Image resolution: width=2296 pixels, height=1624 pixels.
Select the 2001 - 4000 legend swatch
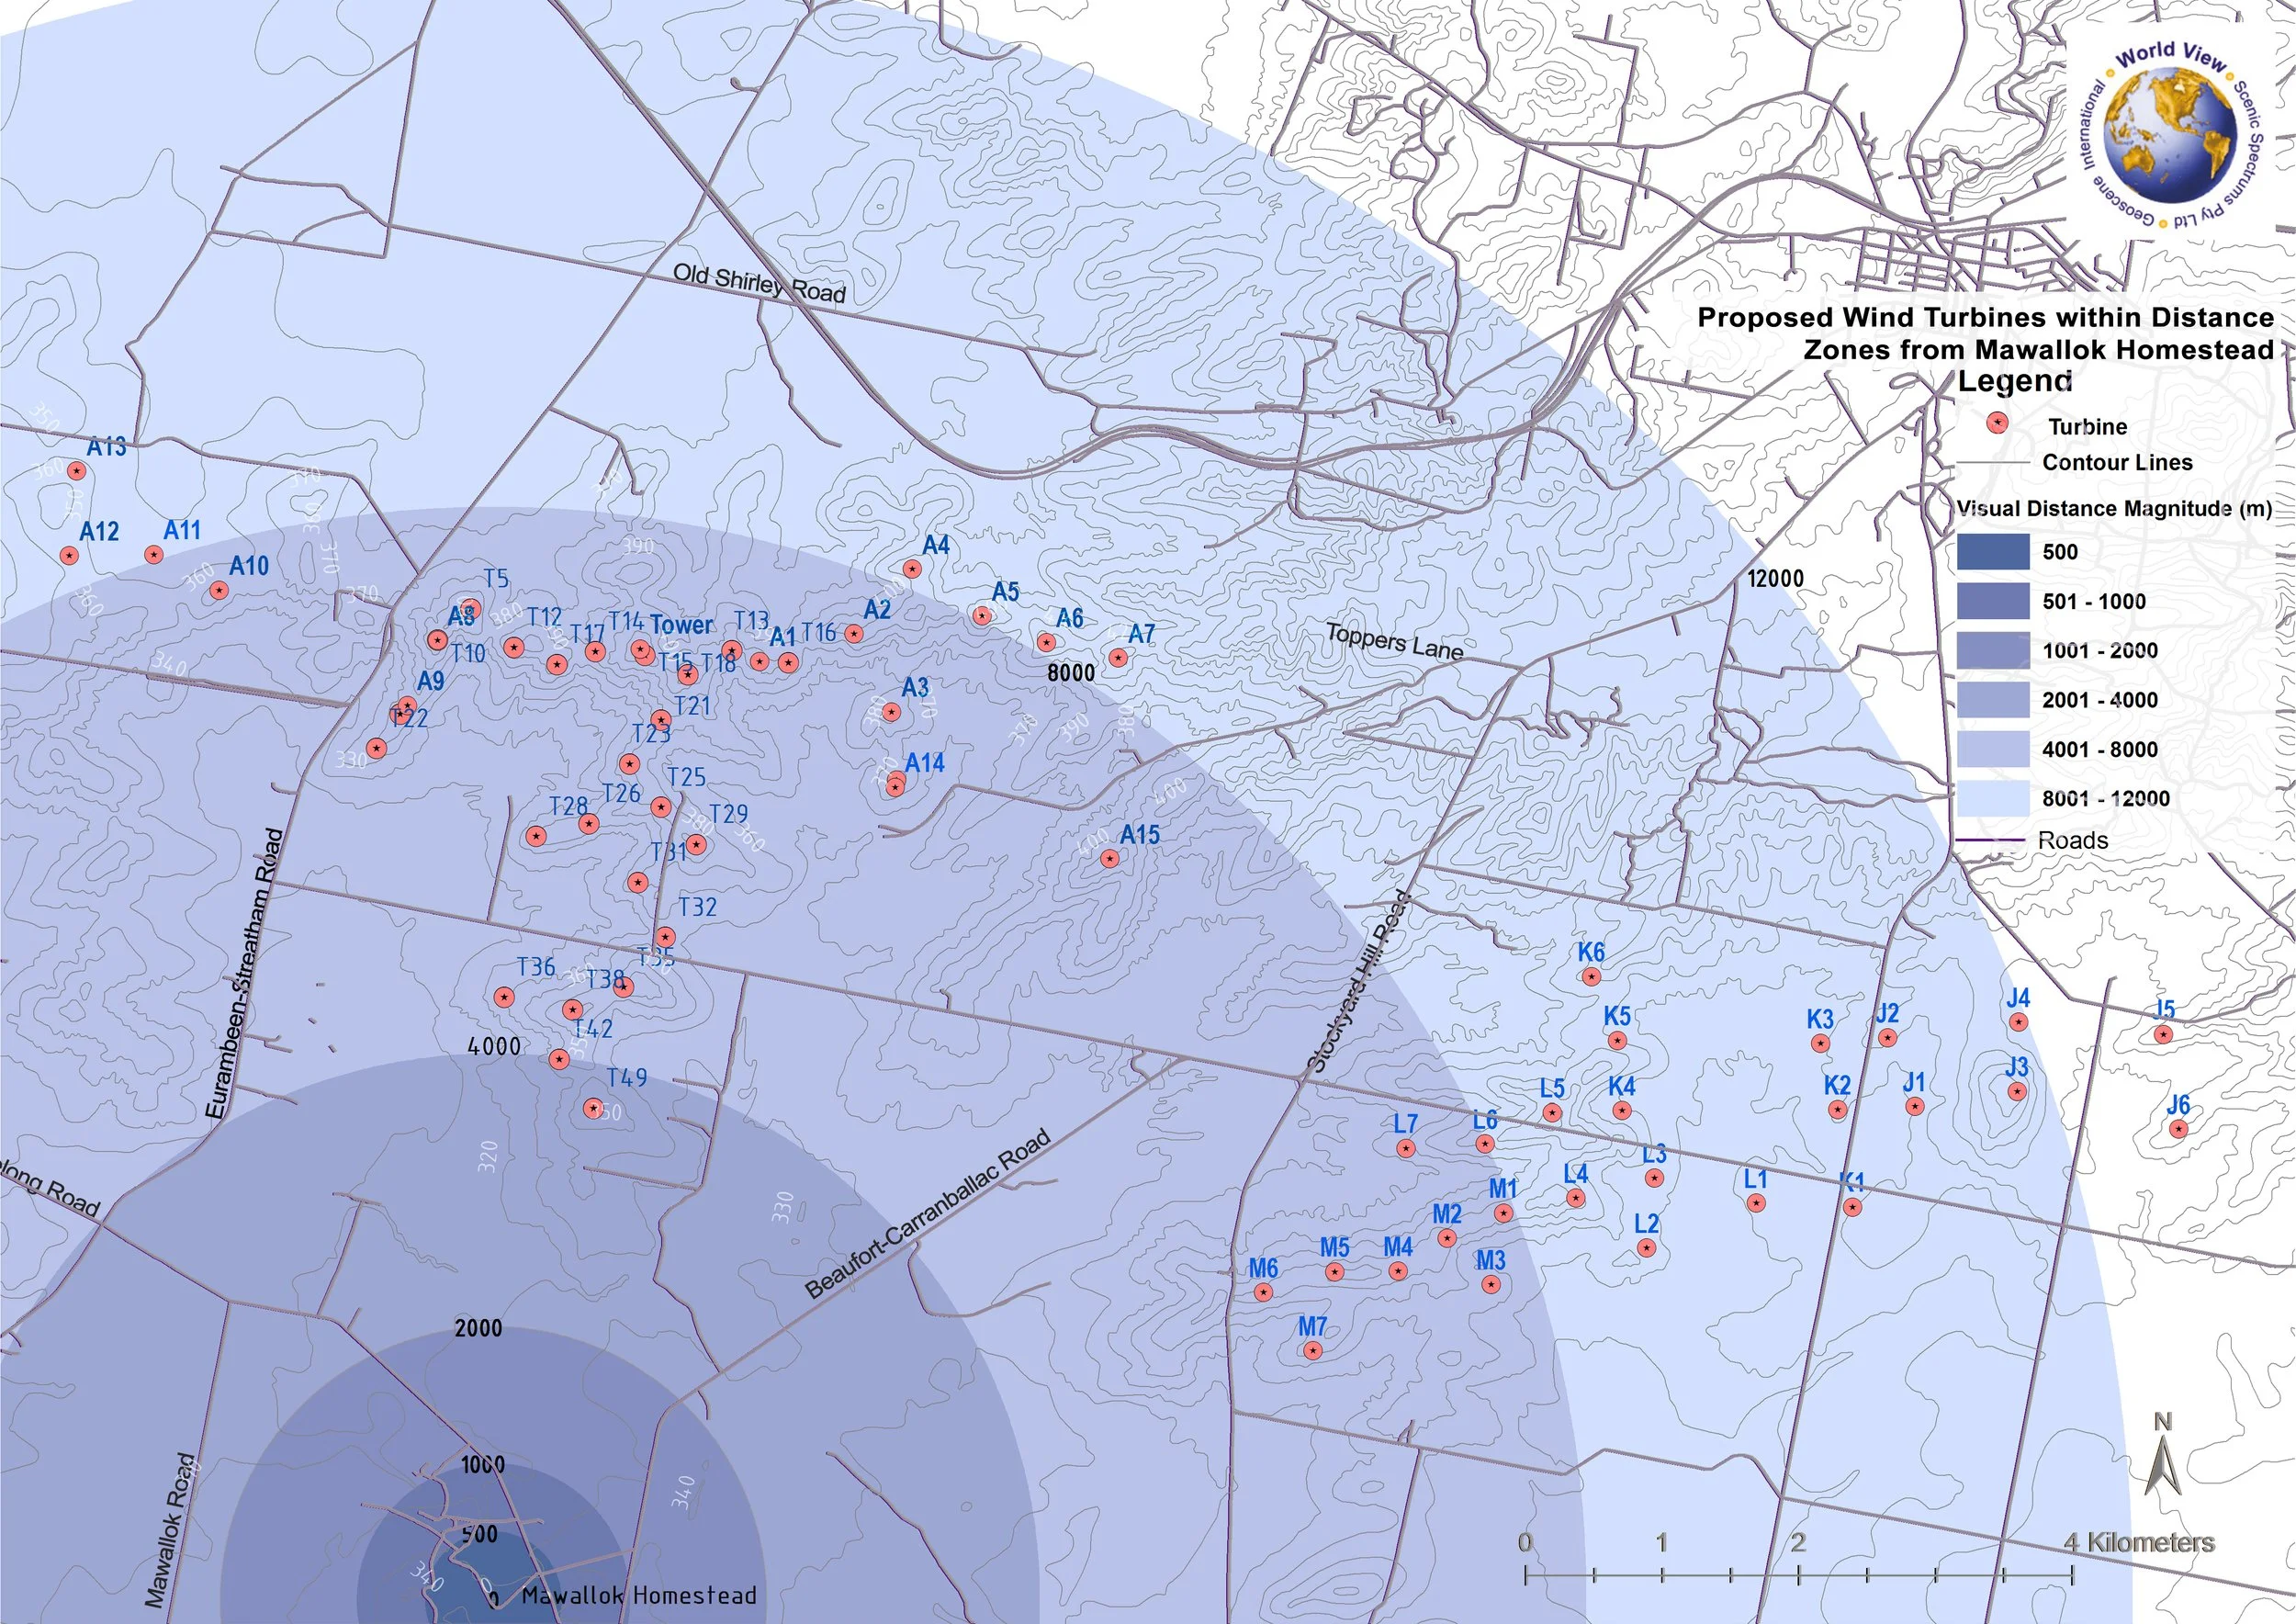1993,699
